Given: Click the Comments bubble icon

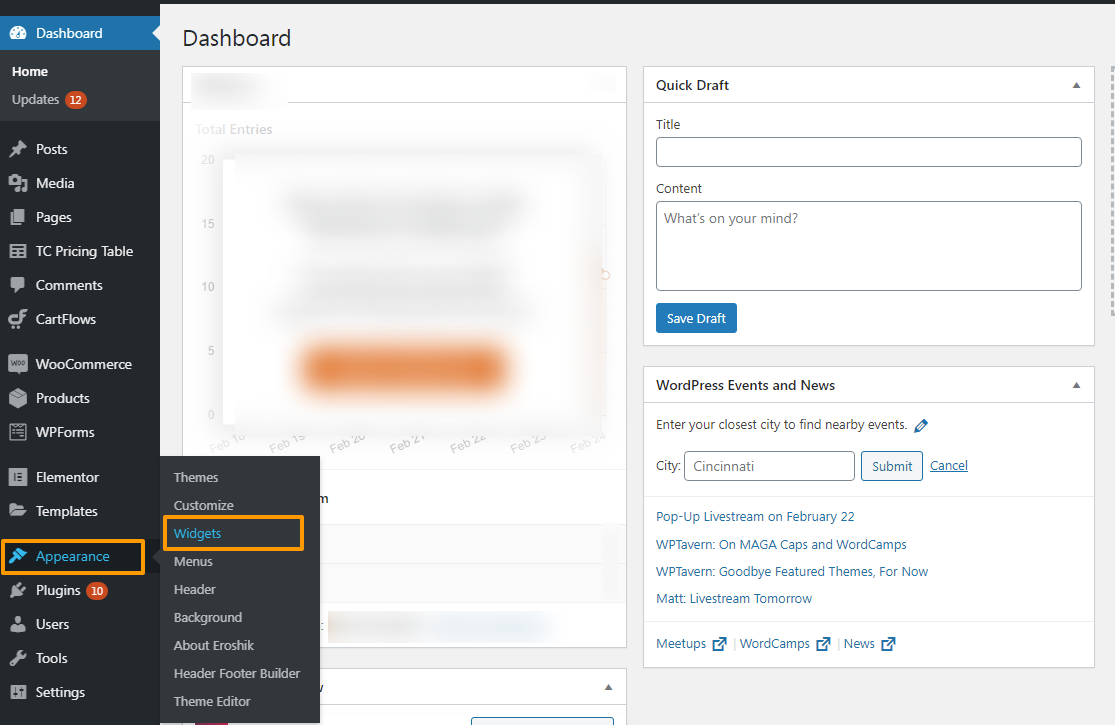Looking at the screenshot, I should point(18,285).
